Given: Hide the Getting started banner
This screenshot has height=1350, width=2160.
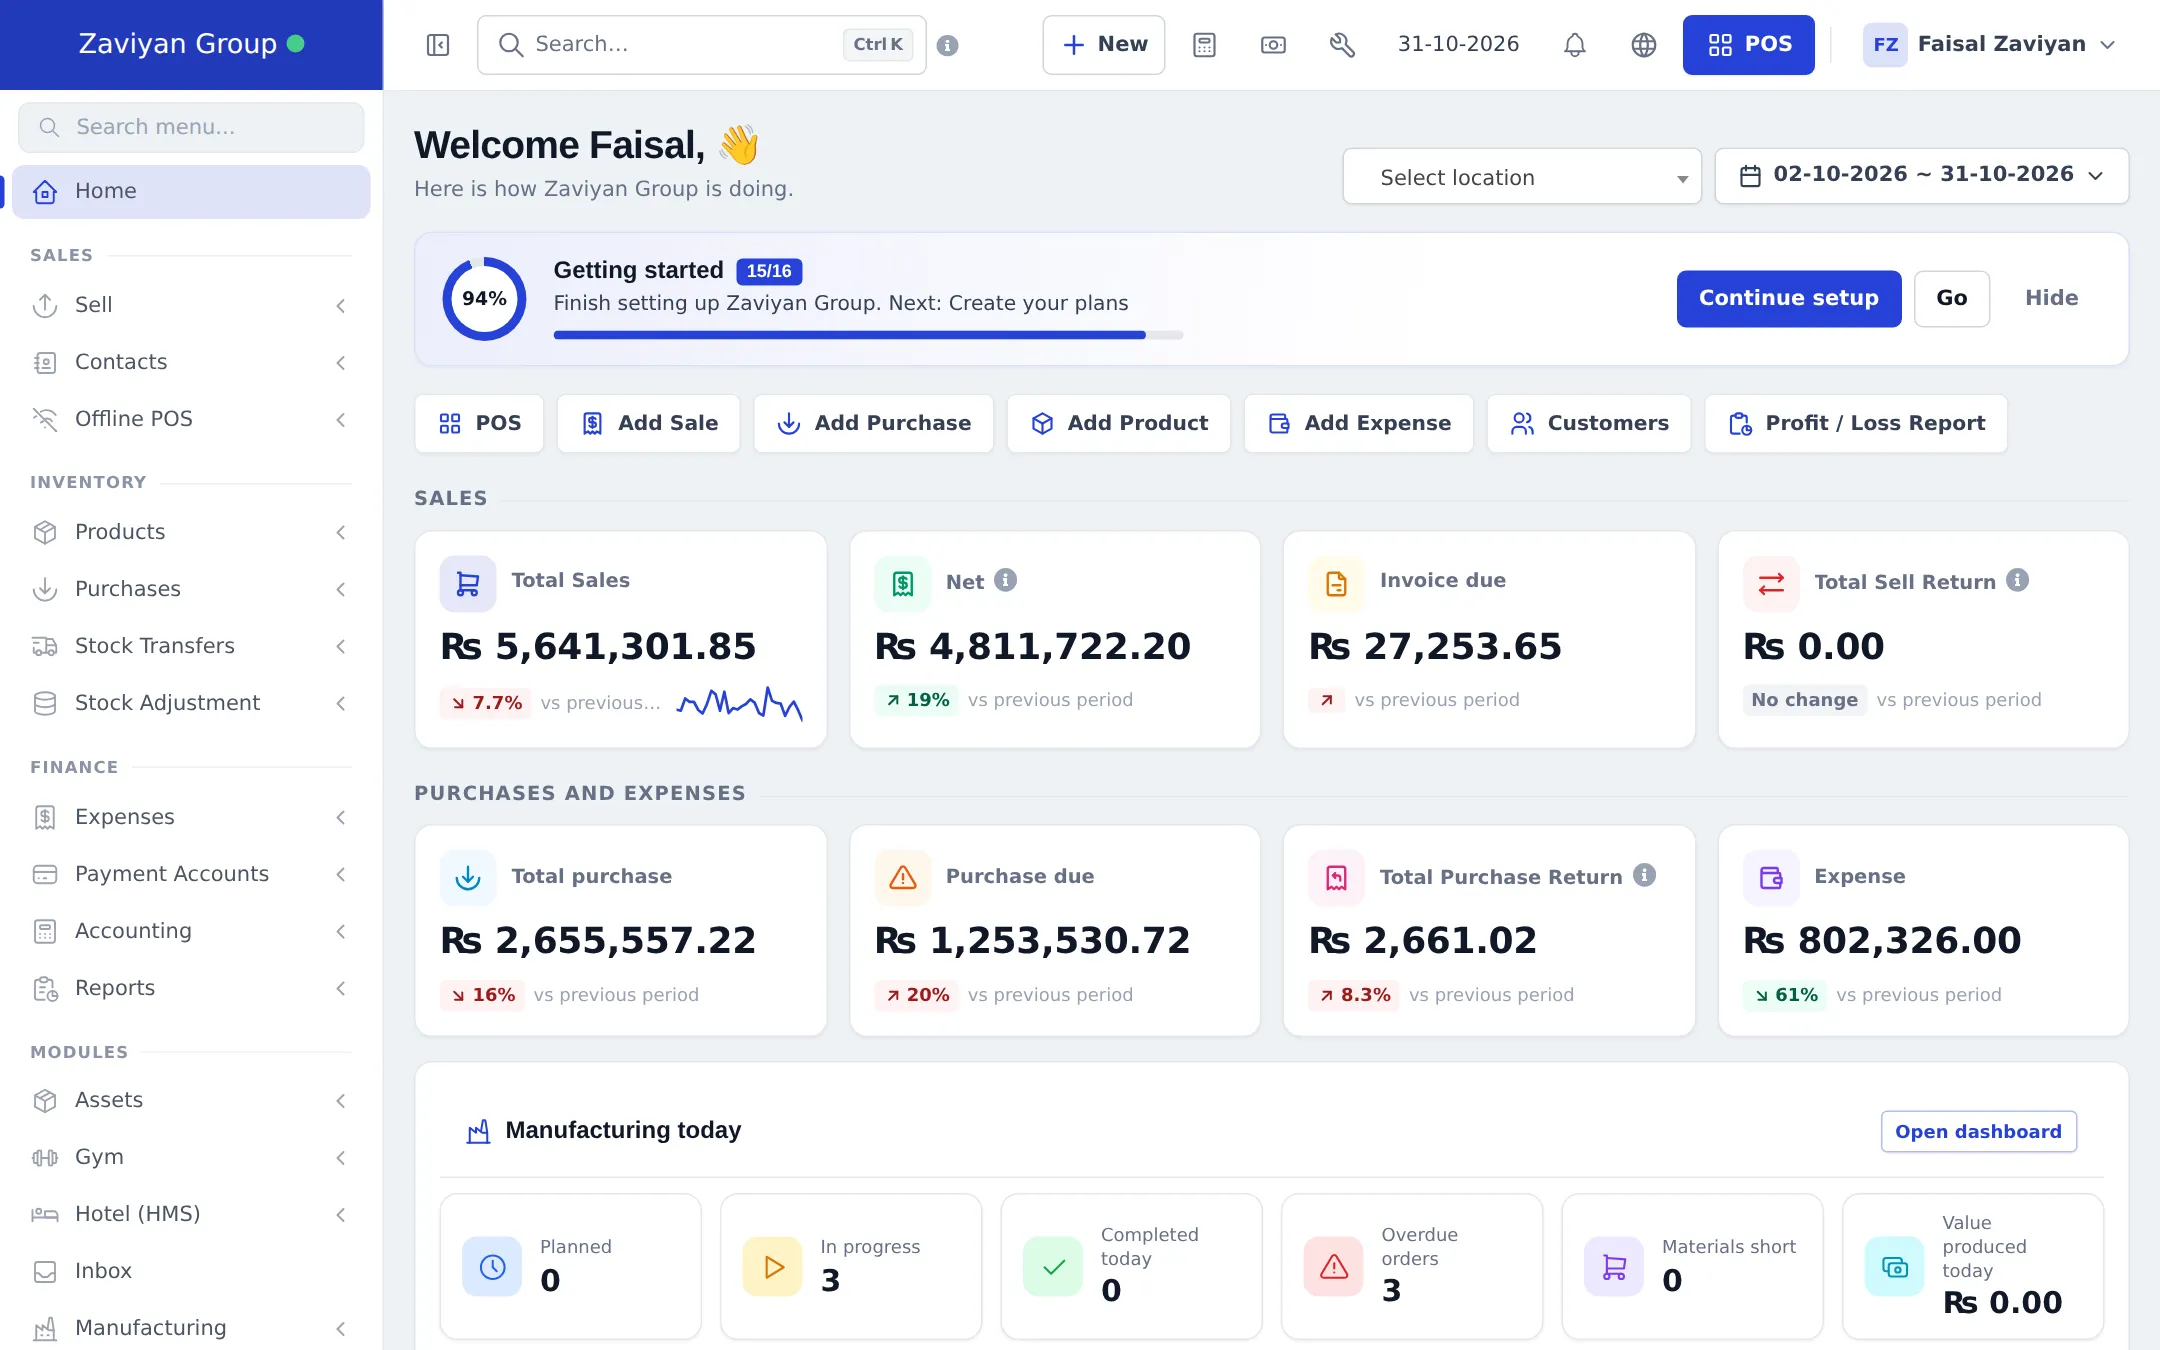Looking at the screenshot, I should pos(2051,298).
